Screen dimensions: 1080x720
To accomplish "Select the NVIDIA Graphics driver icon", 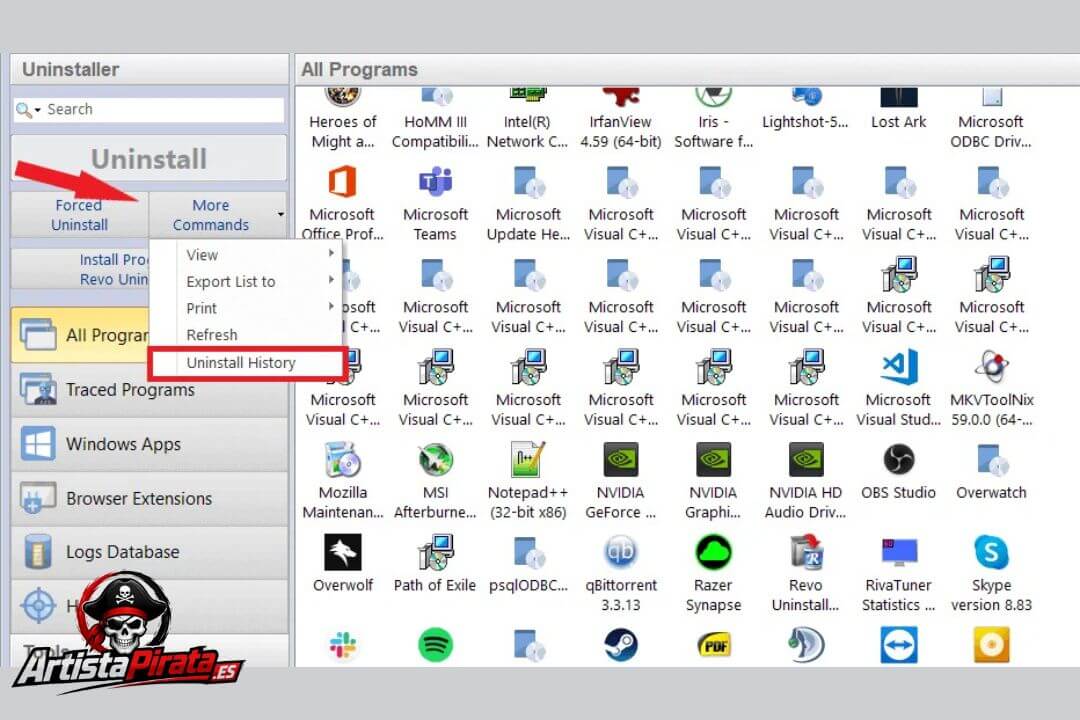I will tap(714, 460).
